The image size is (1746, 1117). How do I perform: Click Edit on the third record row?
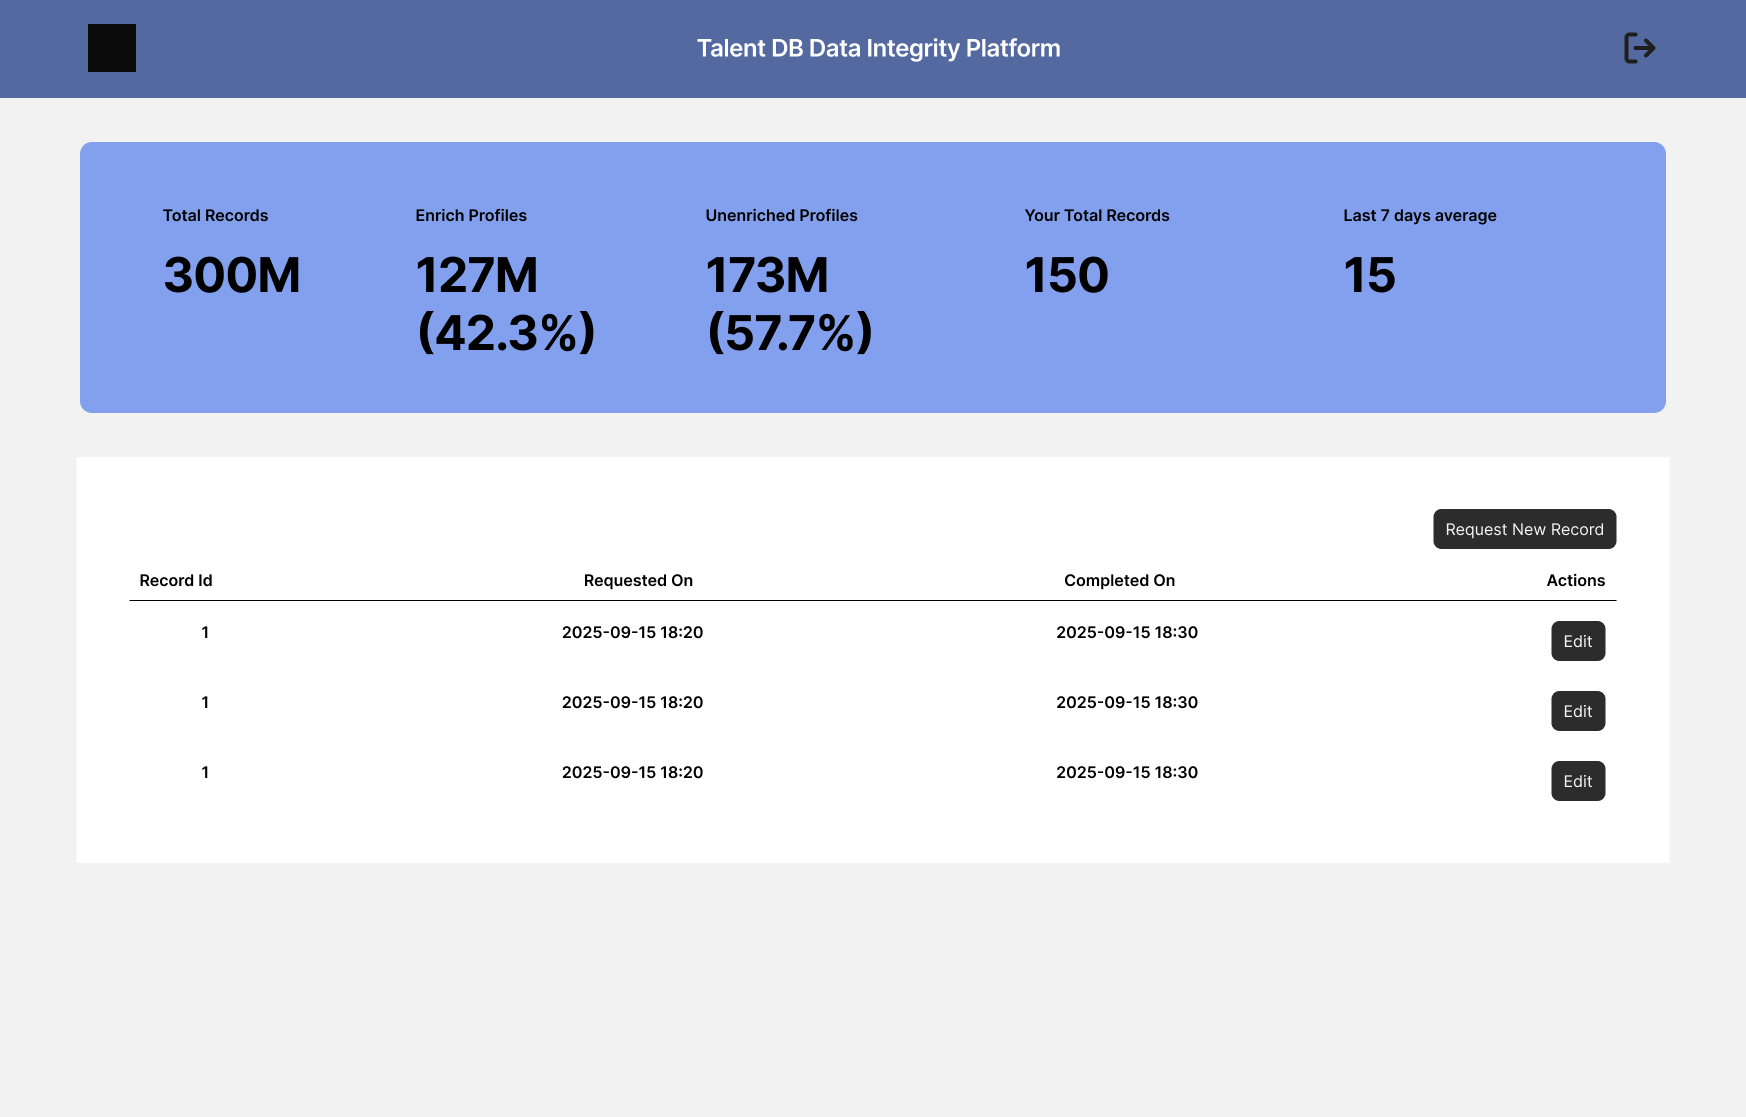(1577, 781)
